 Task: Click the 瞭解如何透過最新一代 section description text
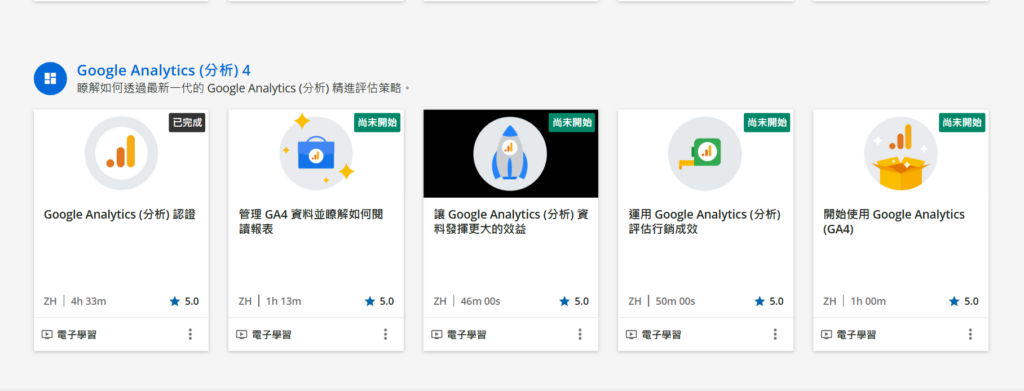(x=243, y=88)
